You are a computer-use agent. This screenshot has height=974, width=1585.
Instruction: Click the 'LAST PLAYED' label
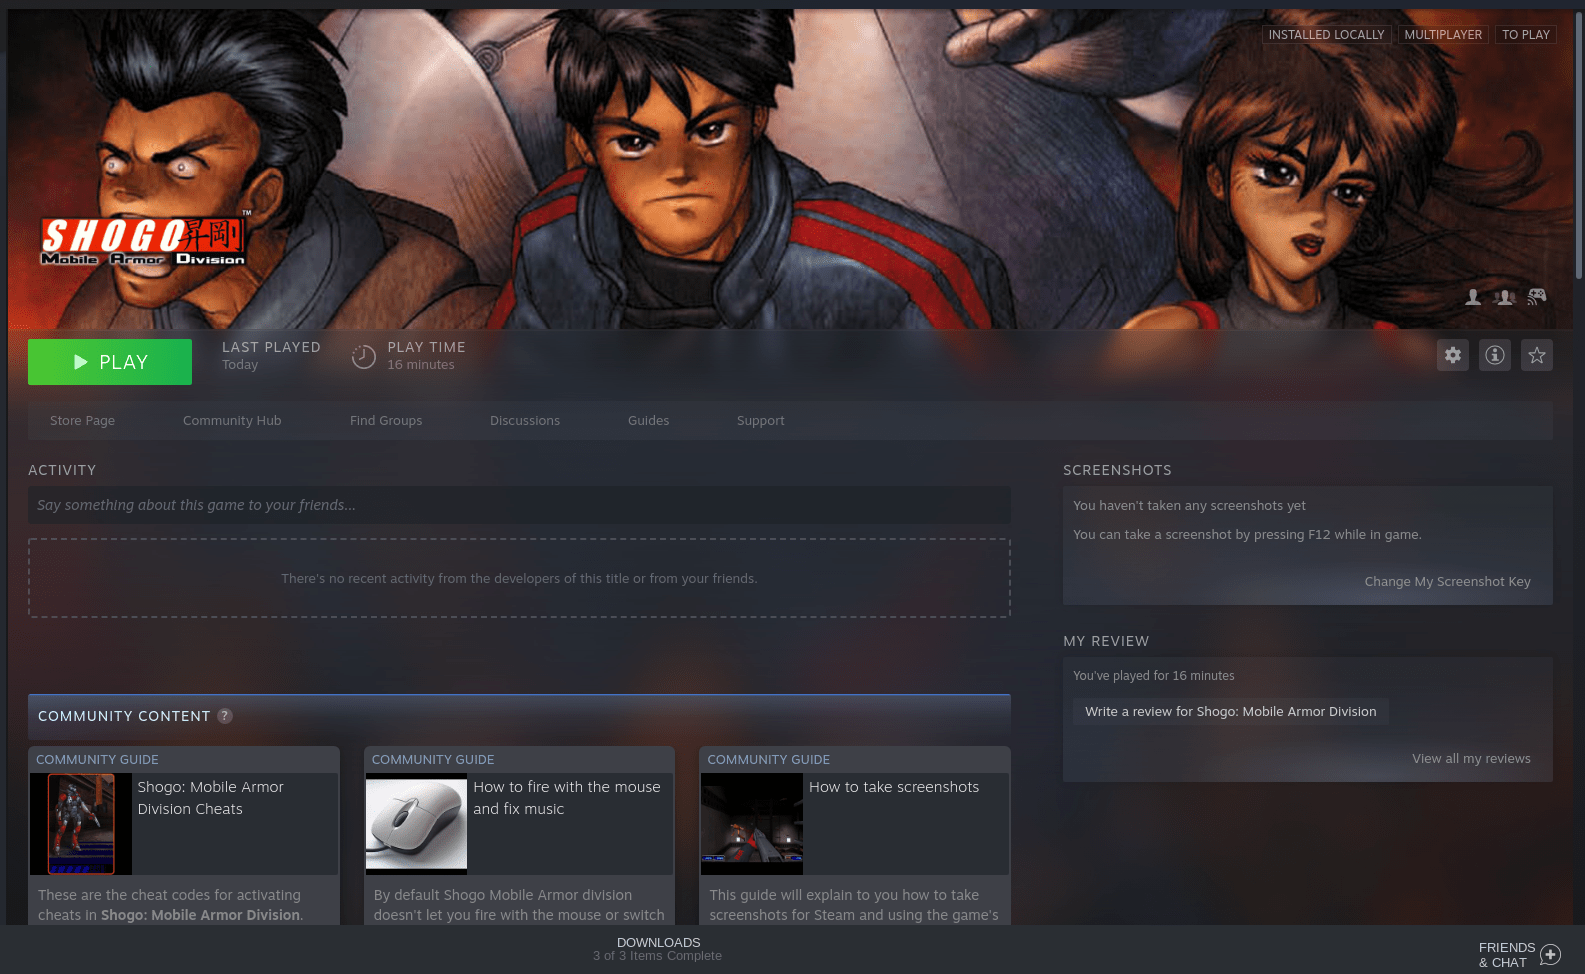[271, 347]
